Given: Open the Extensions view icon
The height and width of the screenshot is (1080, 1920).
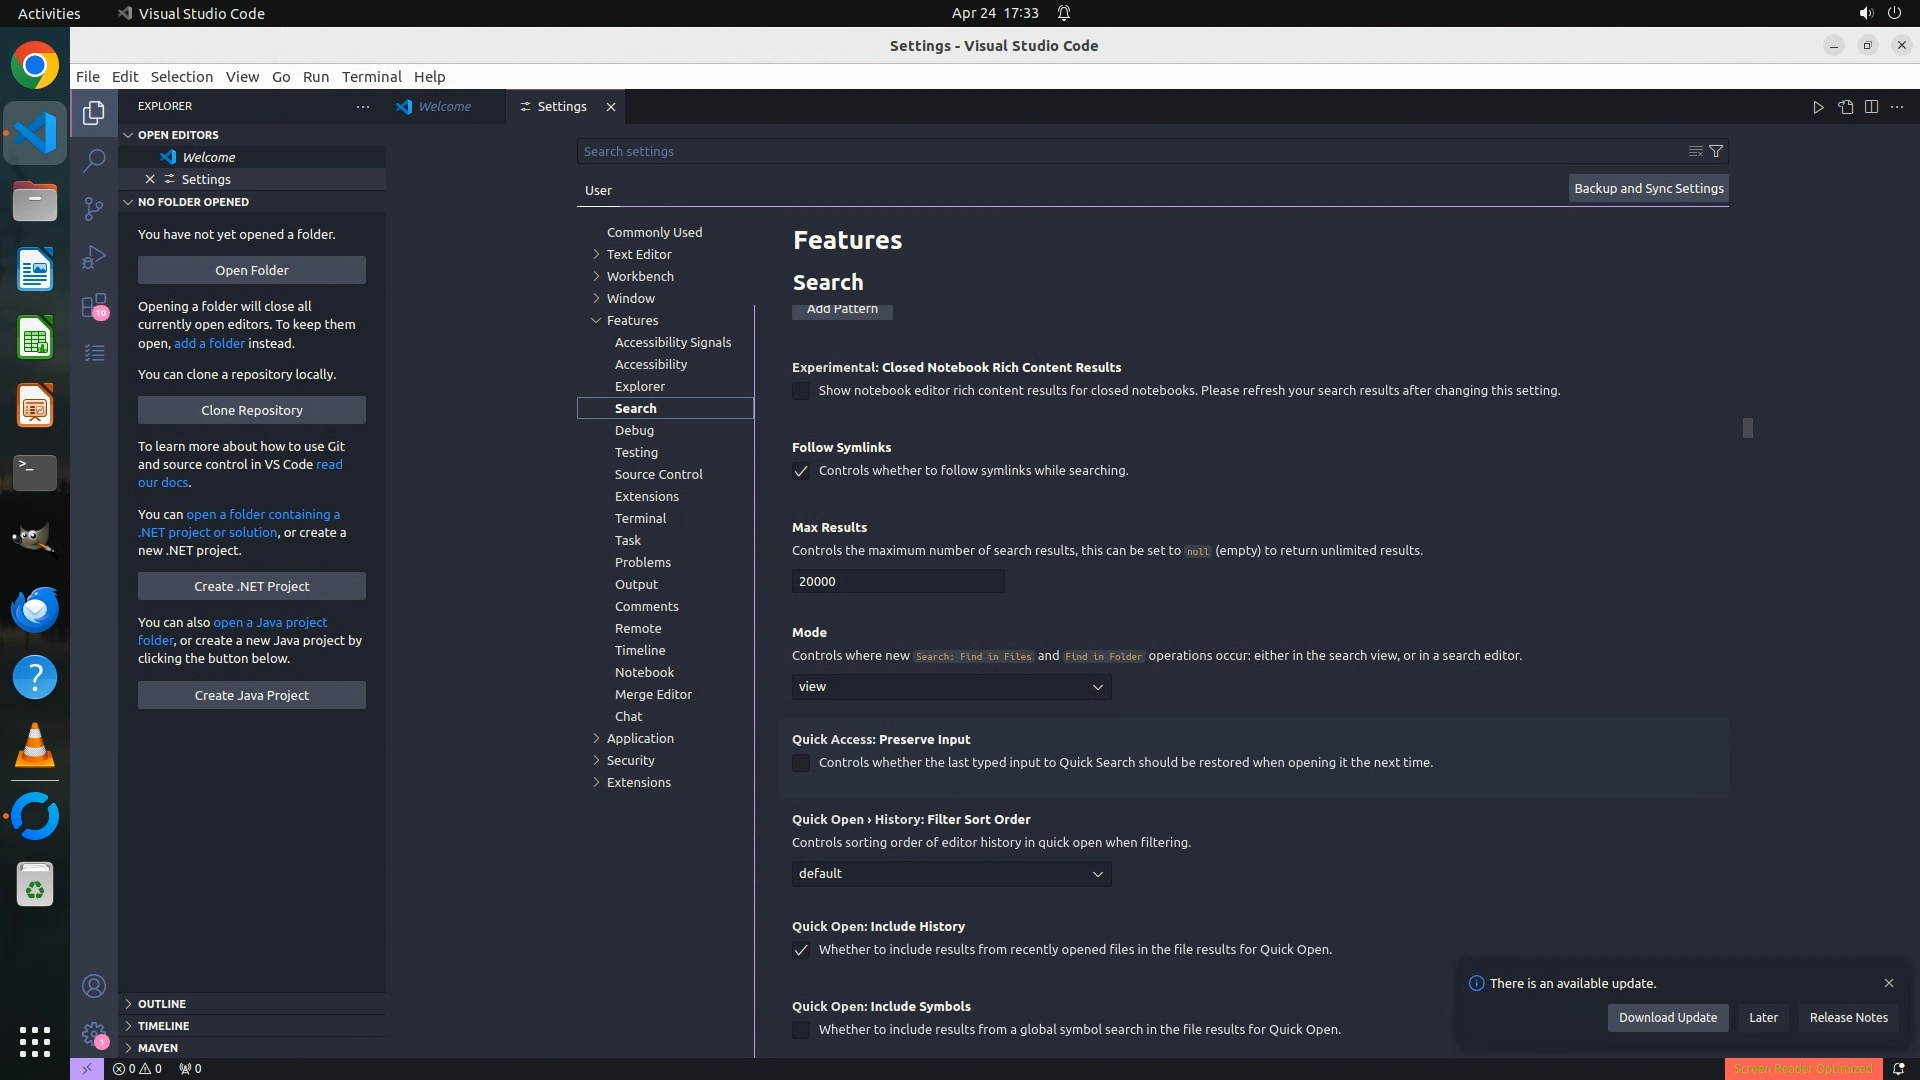Looking at the screenshot, I should pos(94,305).
